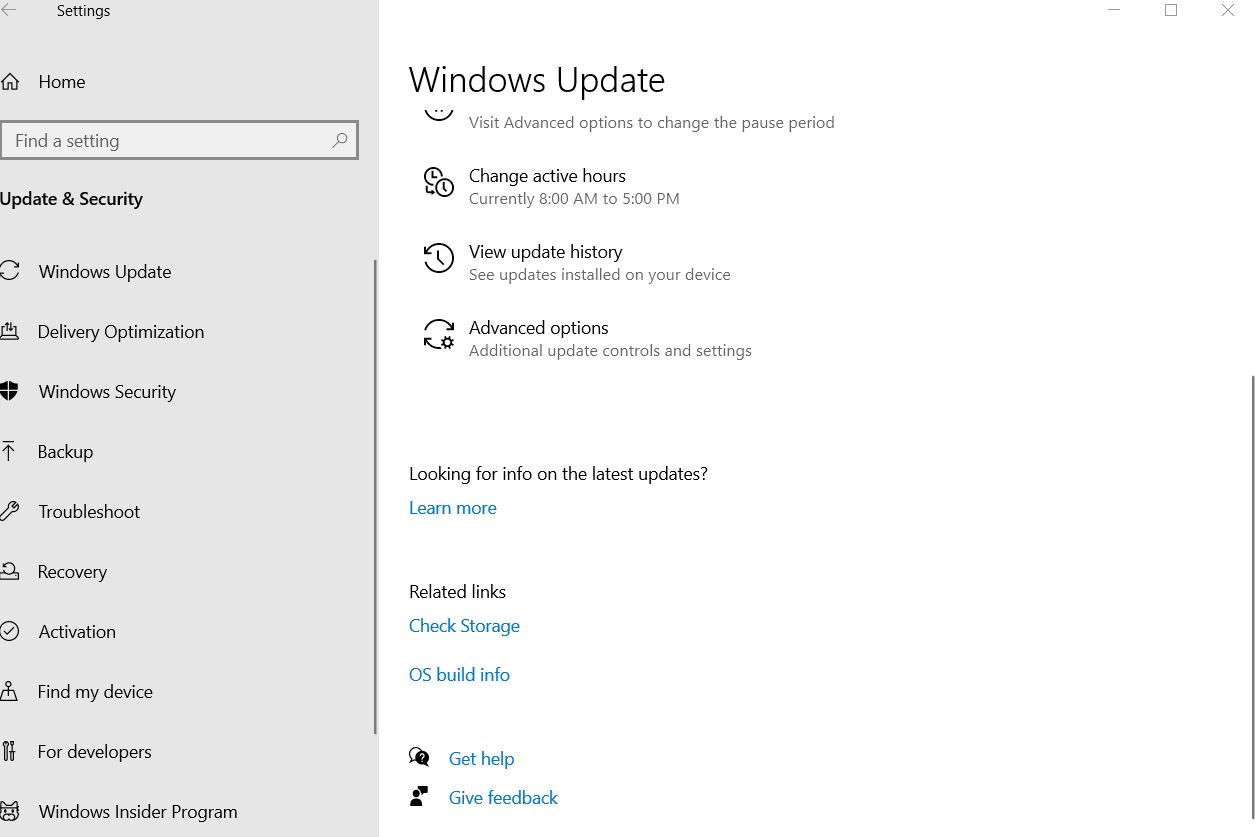Navigate to Home in the sidebar
1255x837 pixels.
tap(61, 82)
